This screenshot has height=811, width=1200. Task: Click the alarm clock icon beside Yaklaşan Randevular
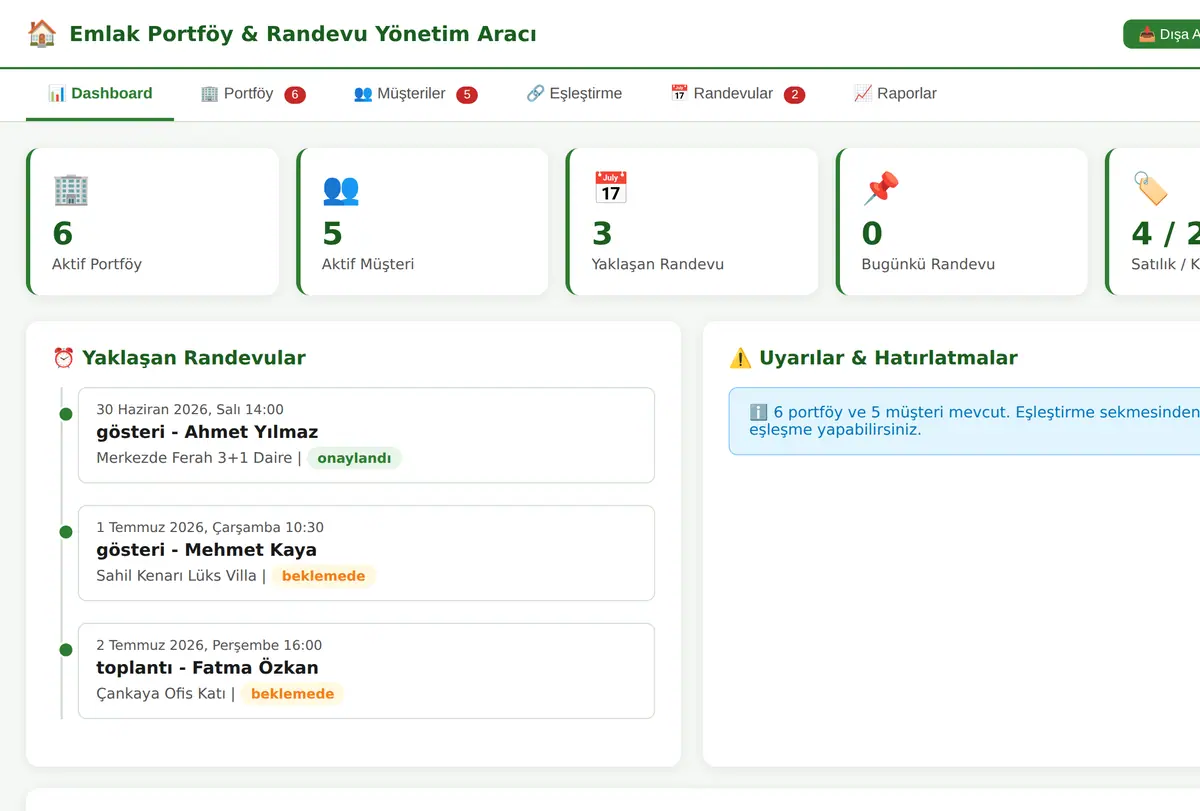click(x=64, y=358)
